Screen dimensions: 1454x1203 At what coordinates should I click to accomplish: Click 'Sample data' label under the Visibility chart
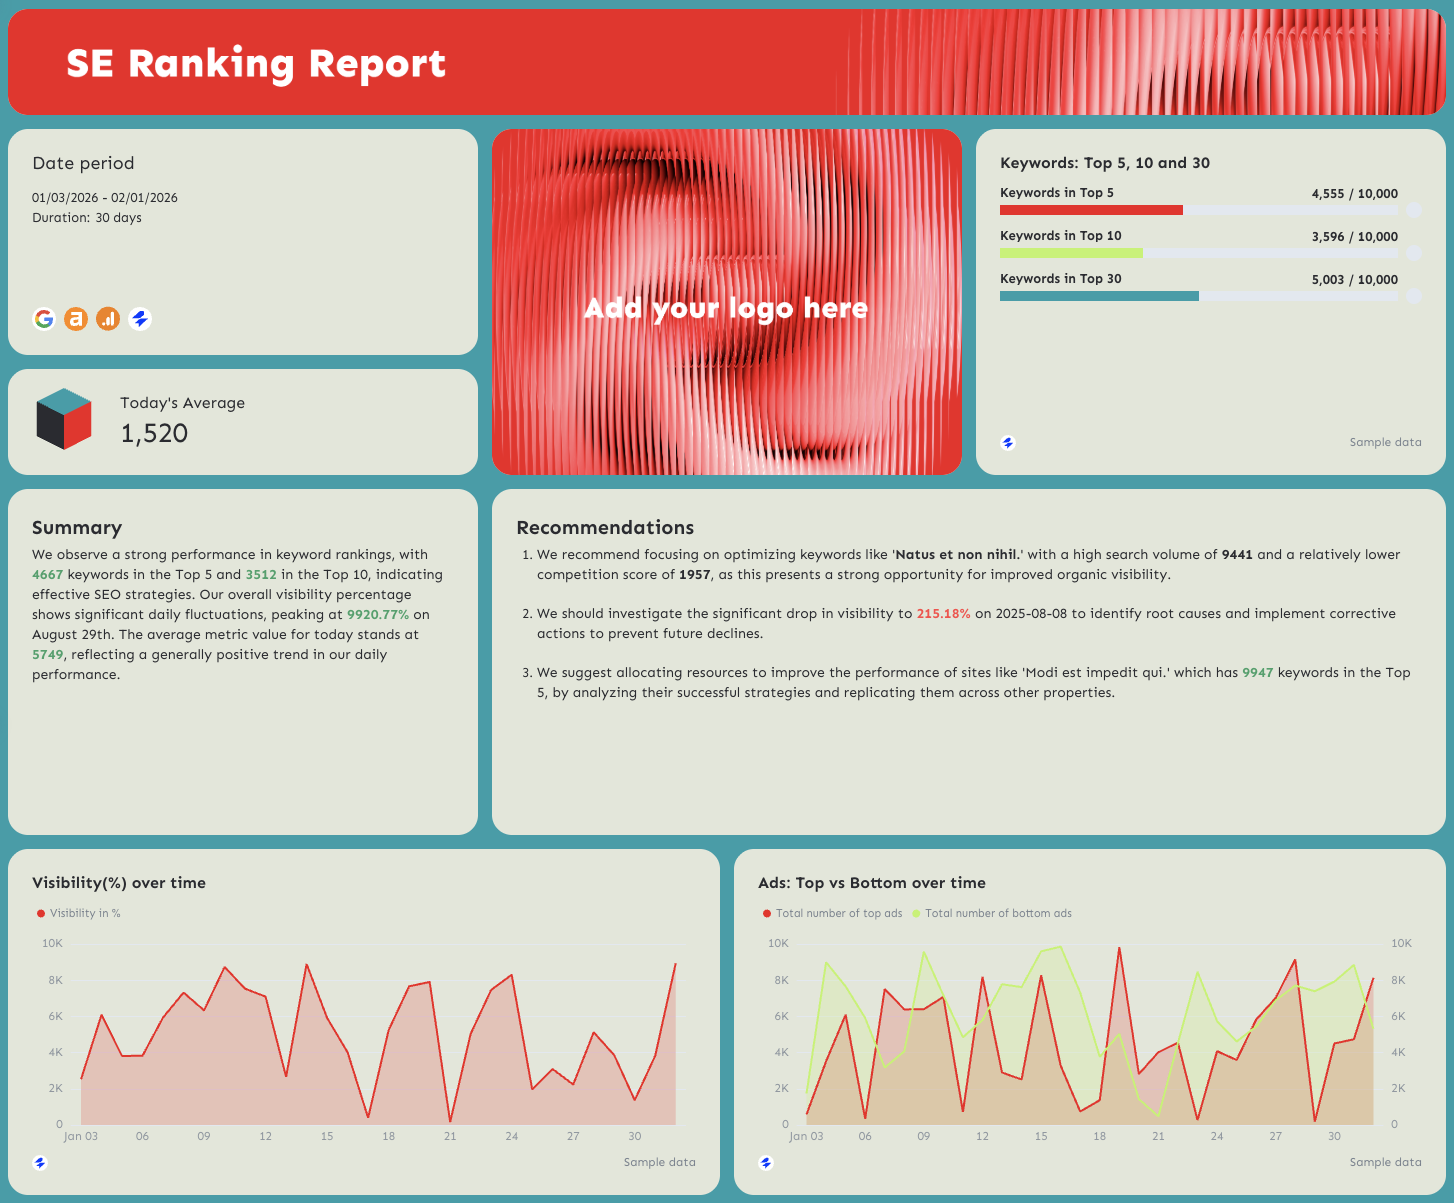(659, 1162)
